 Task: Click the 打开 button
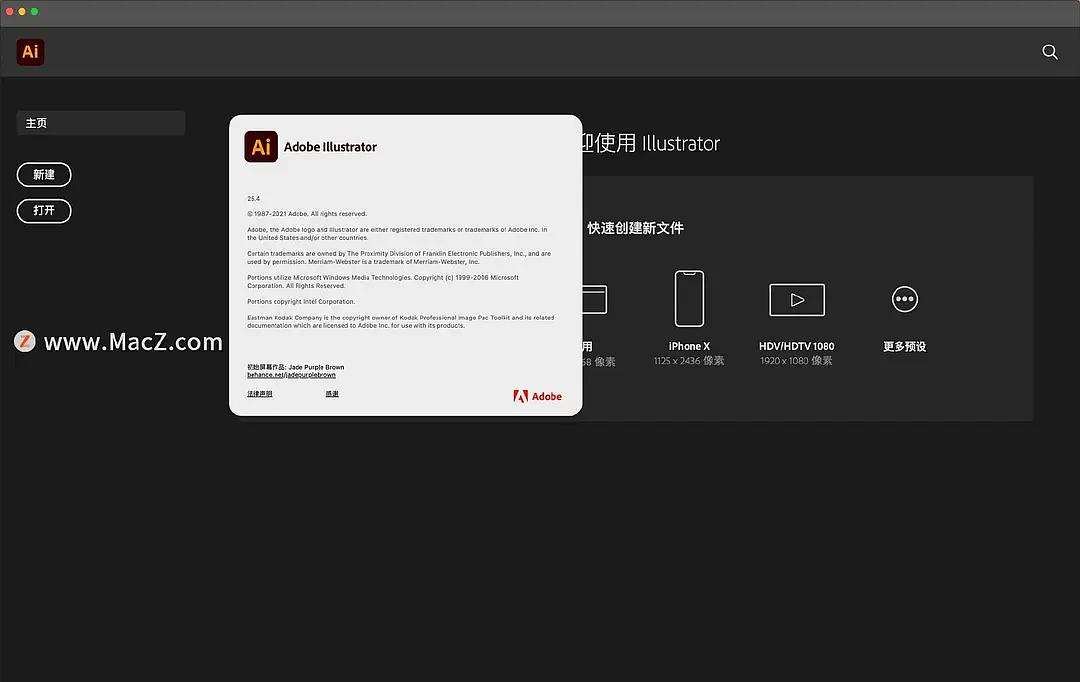point(44,211)
